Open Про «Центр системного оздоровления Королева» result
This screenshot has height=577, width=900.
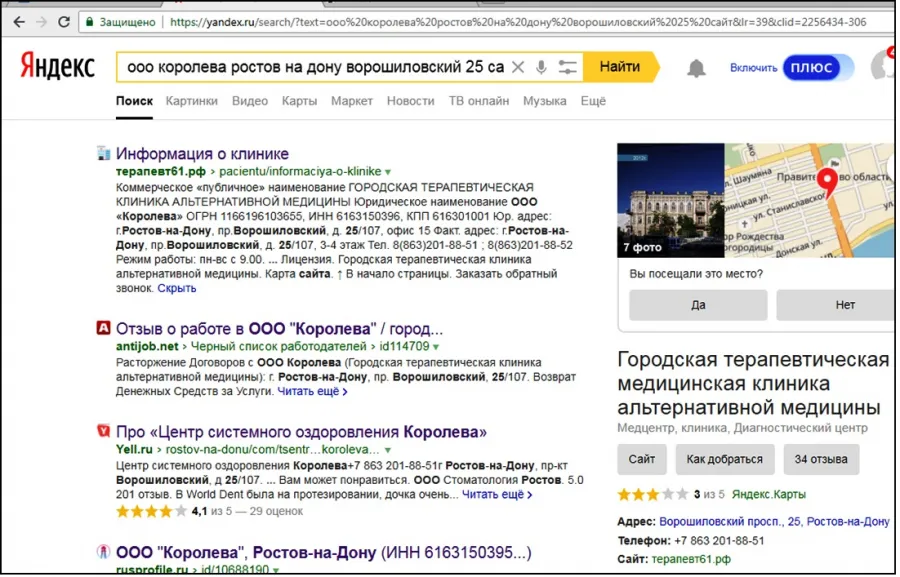pyautogui.click(x=301, y=432)
